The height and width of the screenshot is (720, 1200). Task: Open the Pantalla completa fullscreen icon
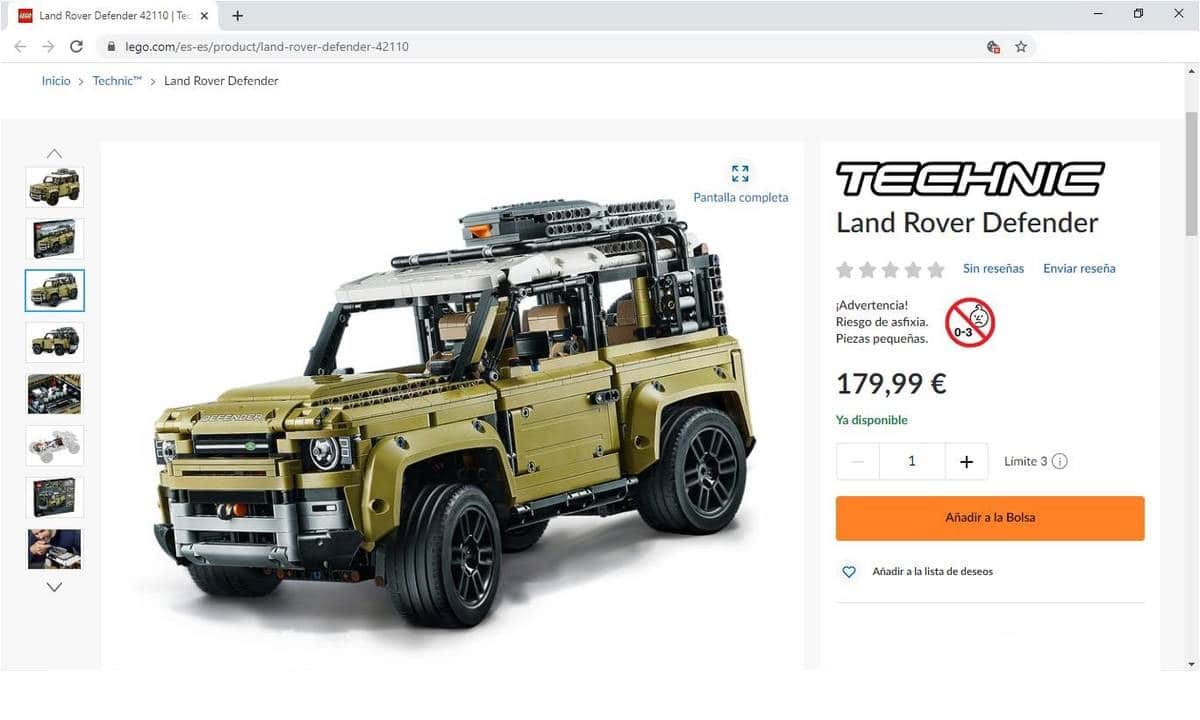point(740,173)
